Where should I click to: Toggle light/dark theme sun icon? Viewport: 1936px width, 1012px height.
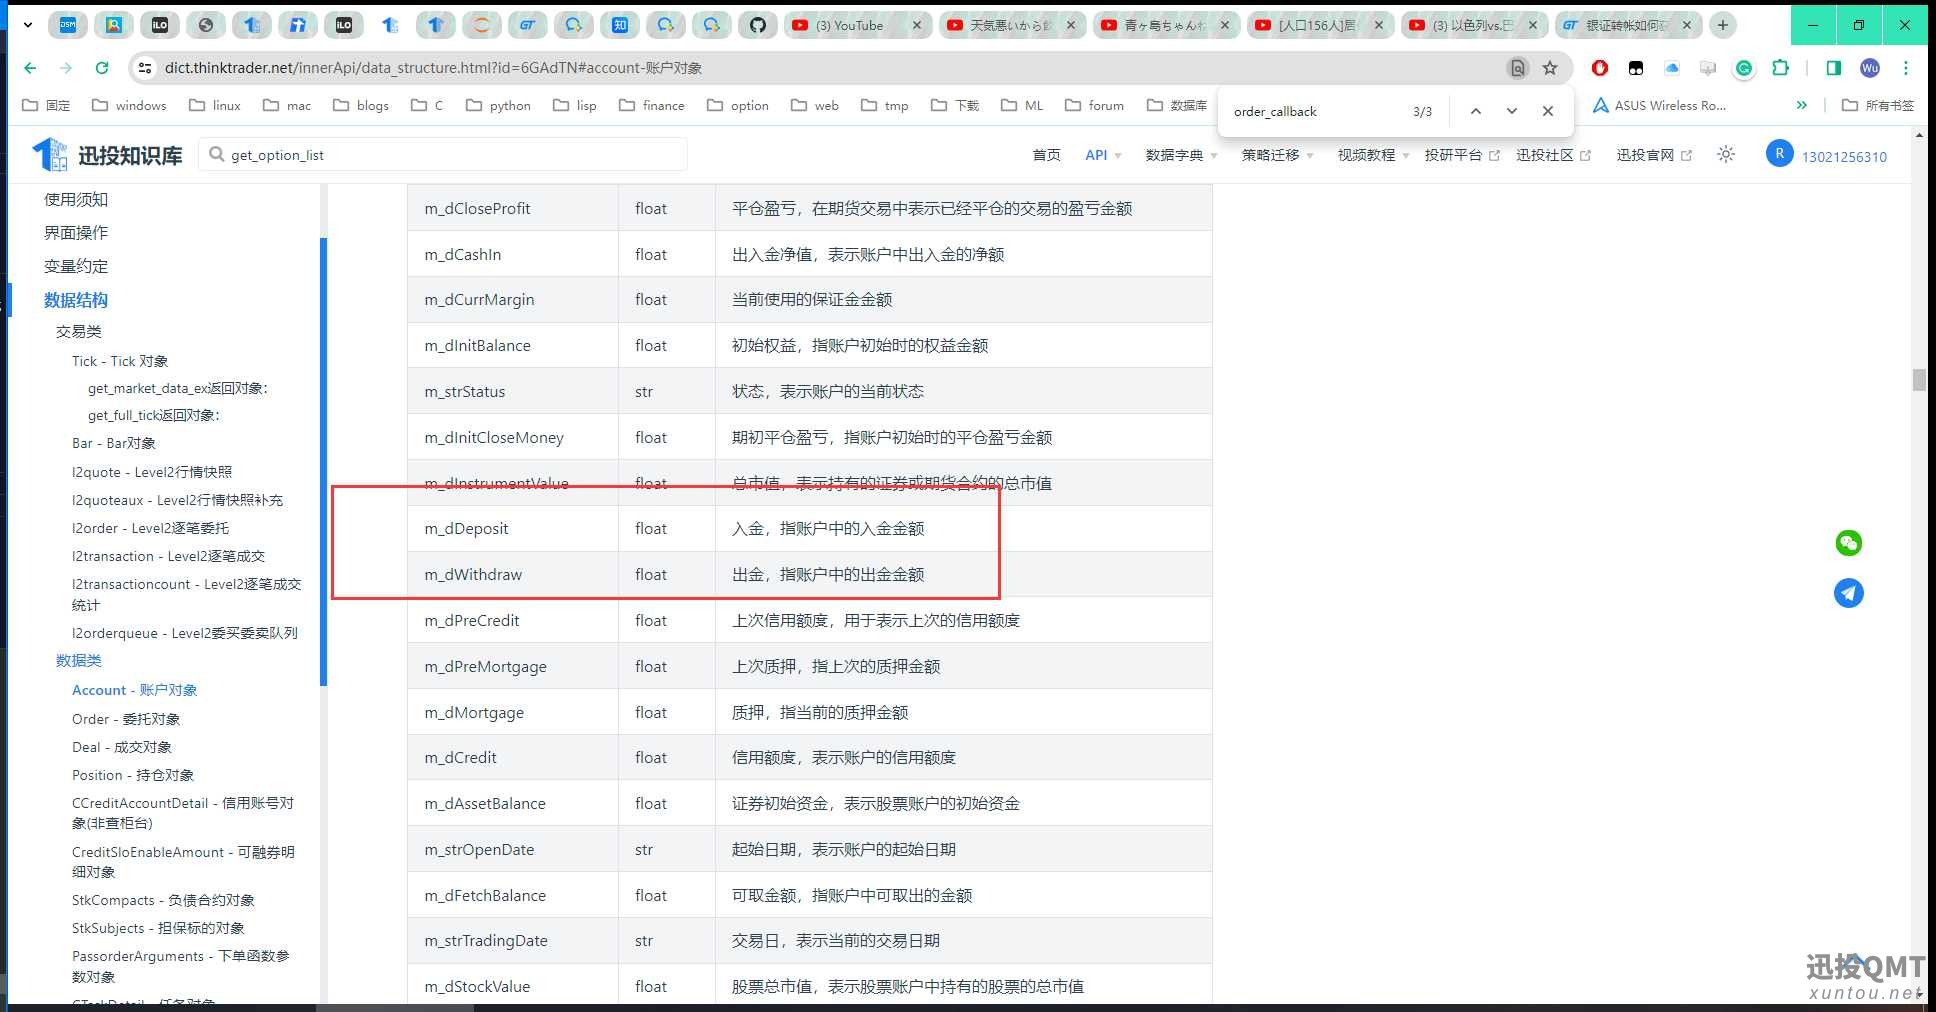point(1726,155)
